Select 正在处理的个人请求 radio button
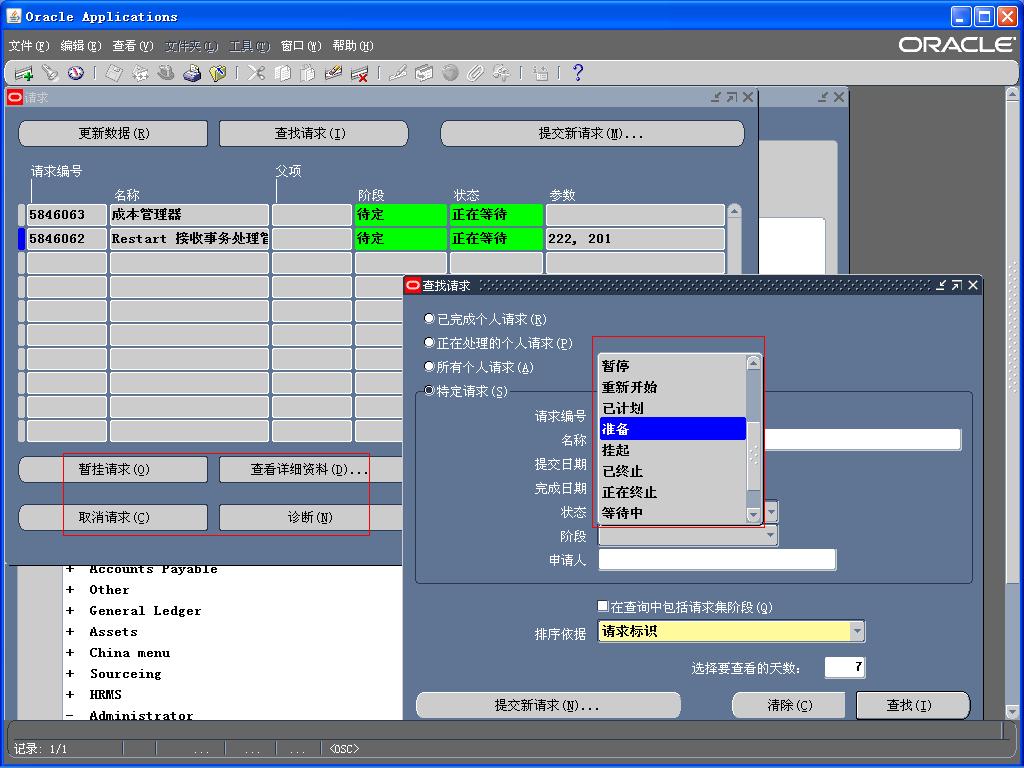This screenshot has width=1024, height=768. coord(429,342)
